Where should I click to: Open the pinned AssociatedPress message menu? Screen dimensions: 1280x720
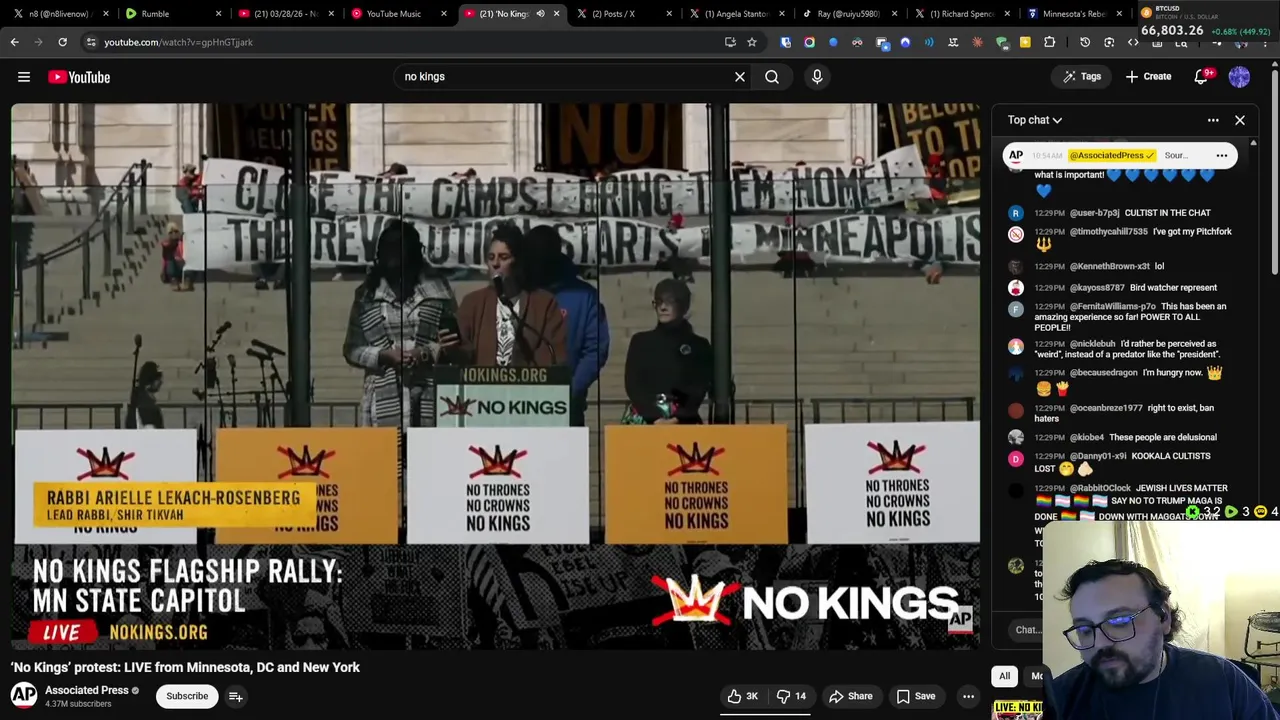(x=1221, y=156)
